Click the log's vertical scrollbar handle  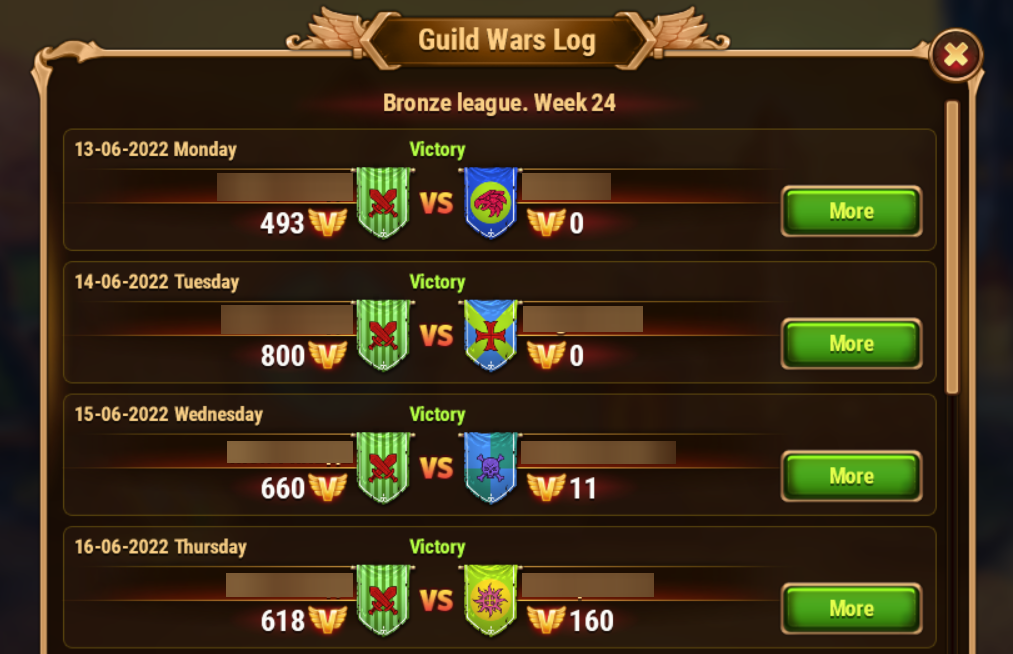952,247
